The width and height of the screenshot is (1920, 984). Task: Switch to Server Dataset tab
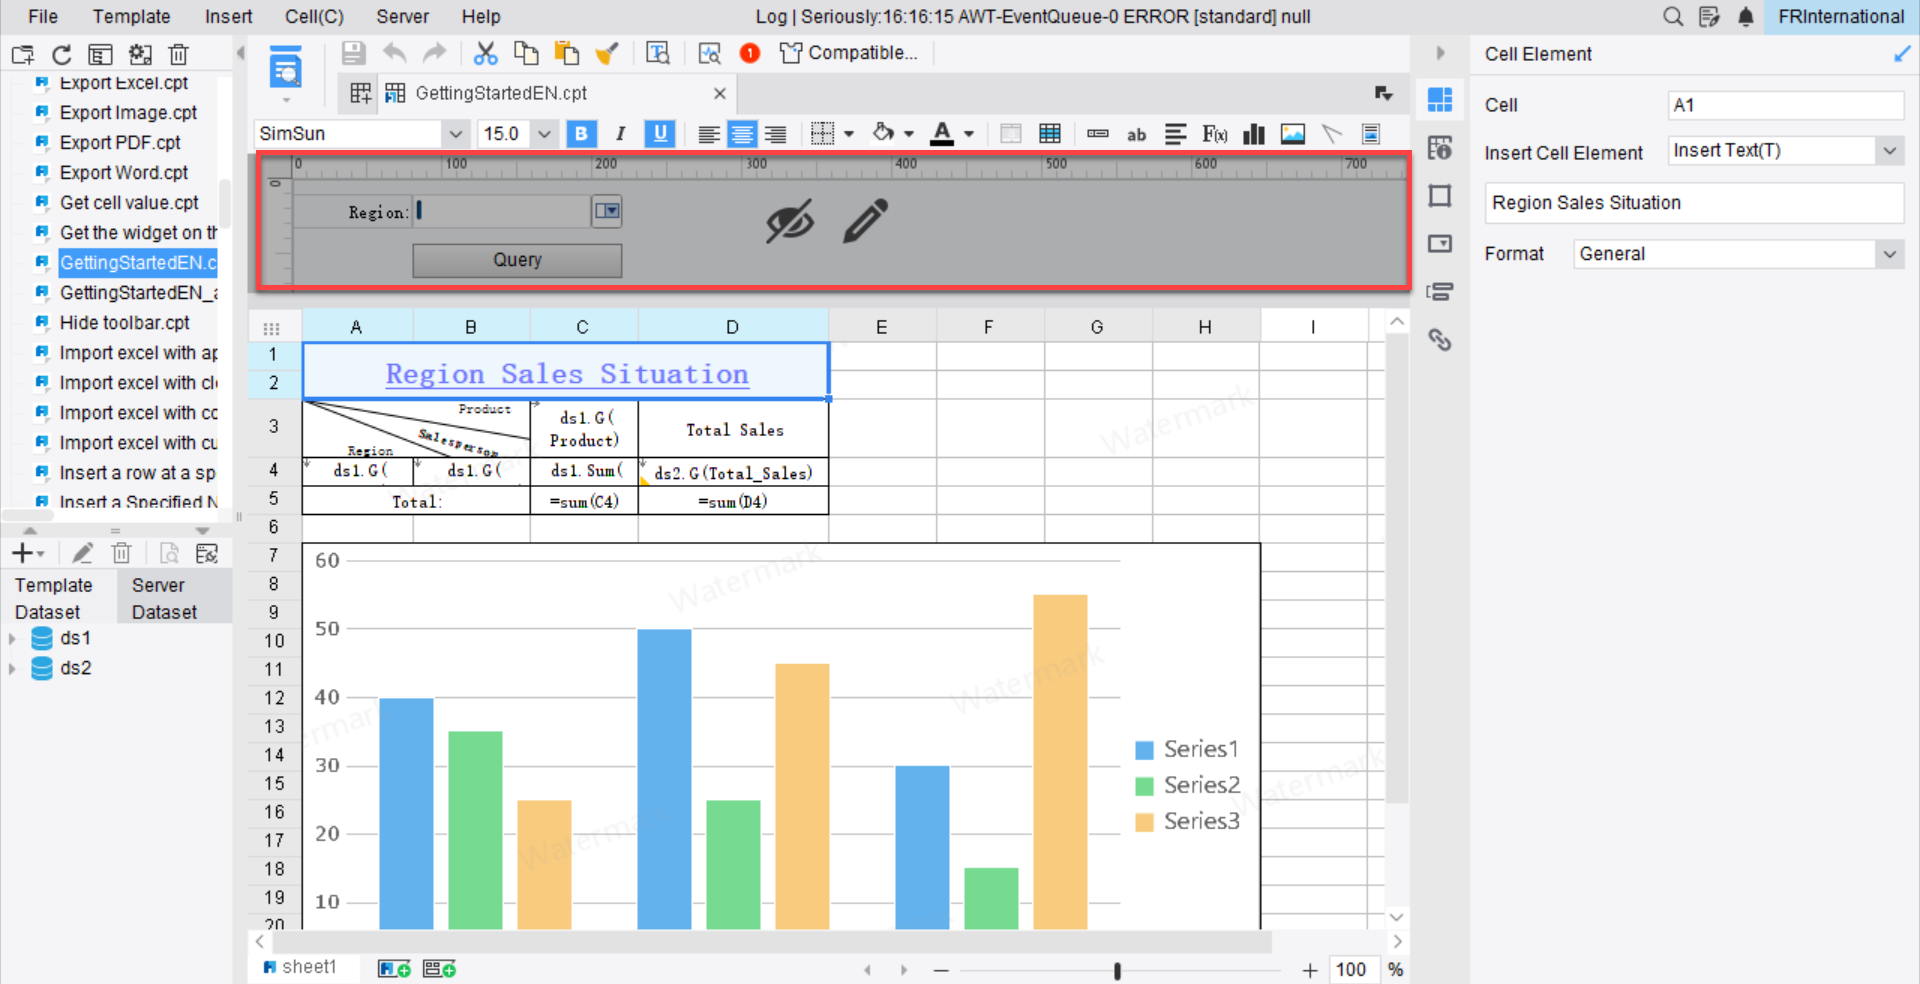[x=175, y=598]
